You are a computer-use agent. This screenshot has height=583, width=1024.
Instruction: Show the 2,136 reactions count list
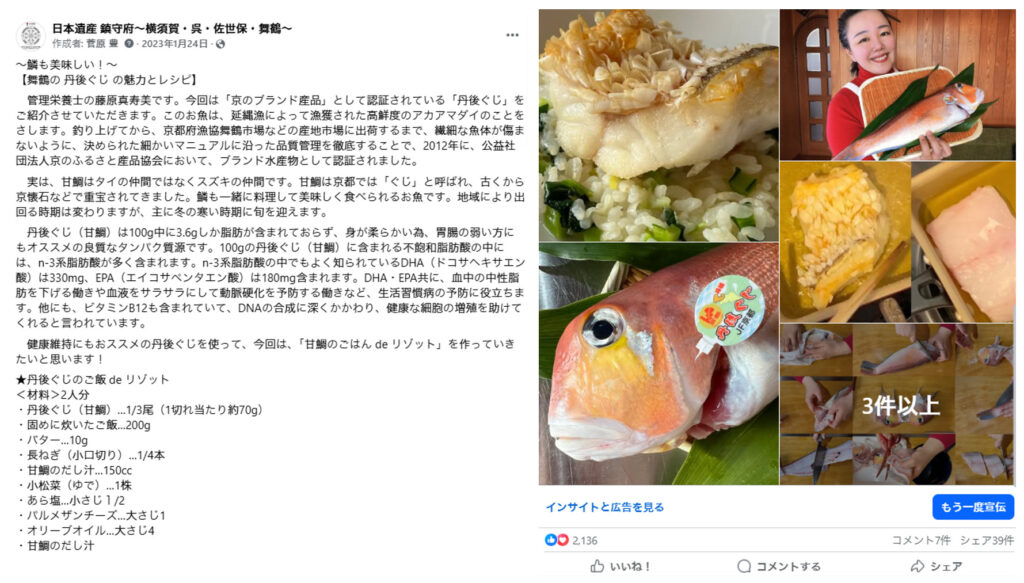coord(584,541)
